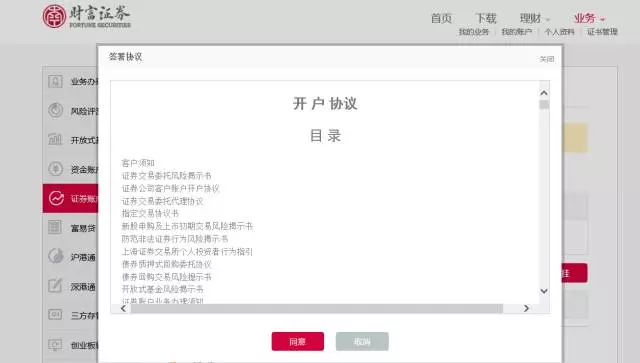
Task: Click 证券交易委托风险揭示书 contents entry
Action: click(167, 176)
